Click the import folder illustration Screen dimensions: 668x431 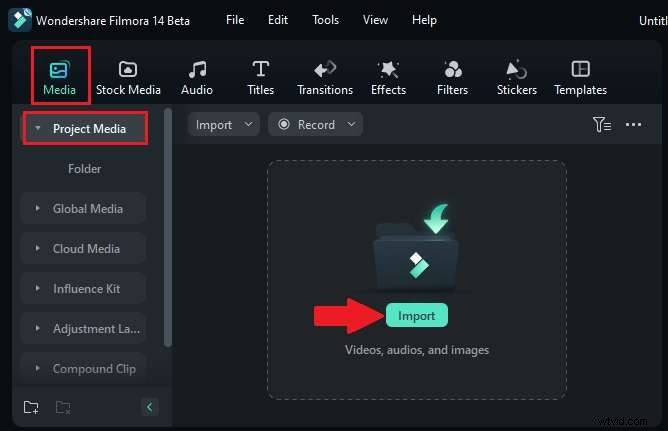click(x=417, y=246)
